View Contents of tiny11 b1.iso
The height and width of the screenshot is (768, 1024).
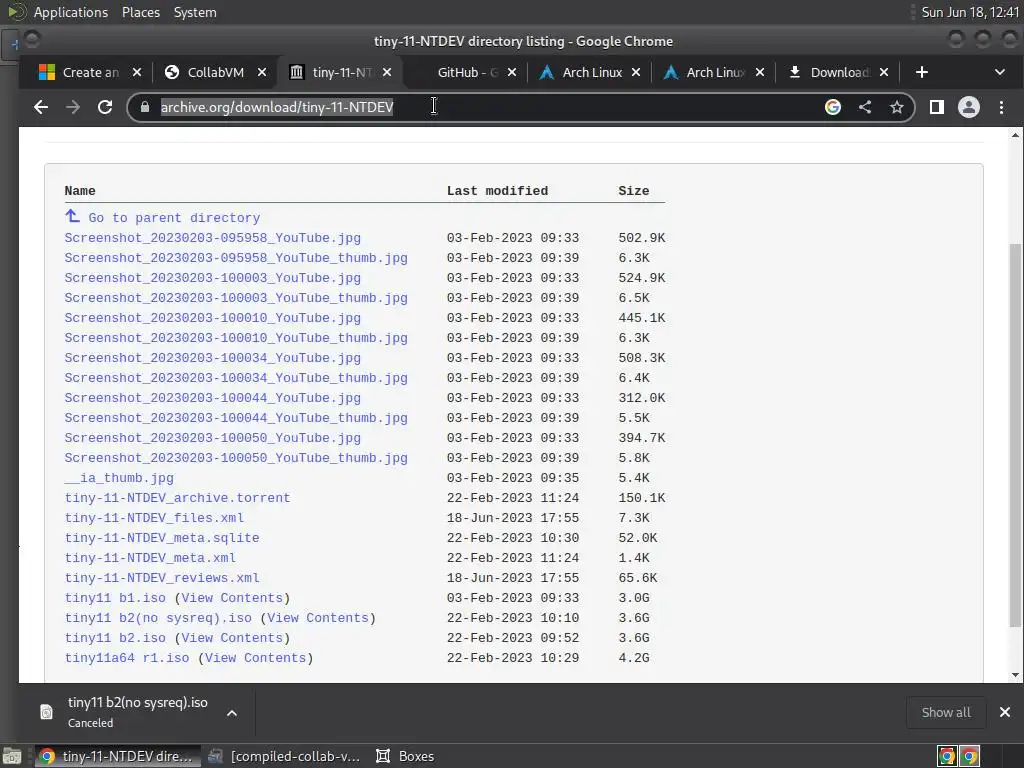[x=232, y=598]
